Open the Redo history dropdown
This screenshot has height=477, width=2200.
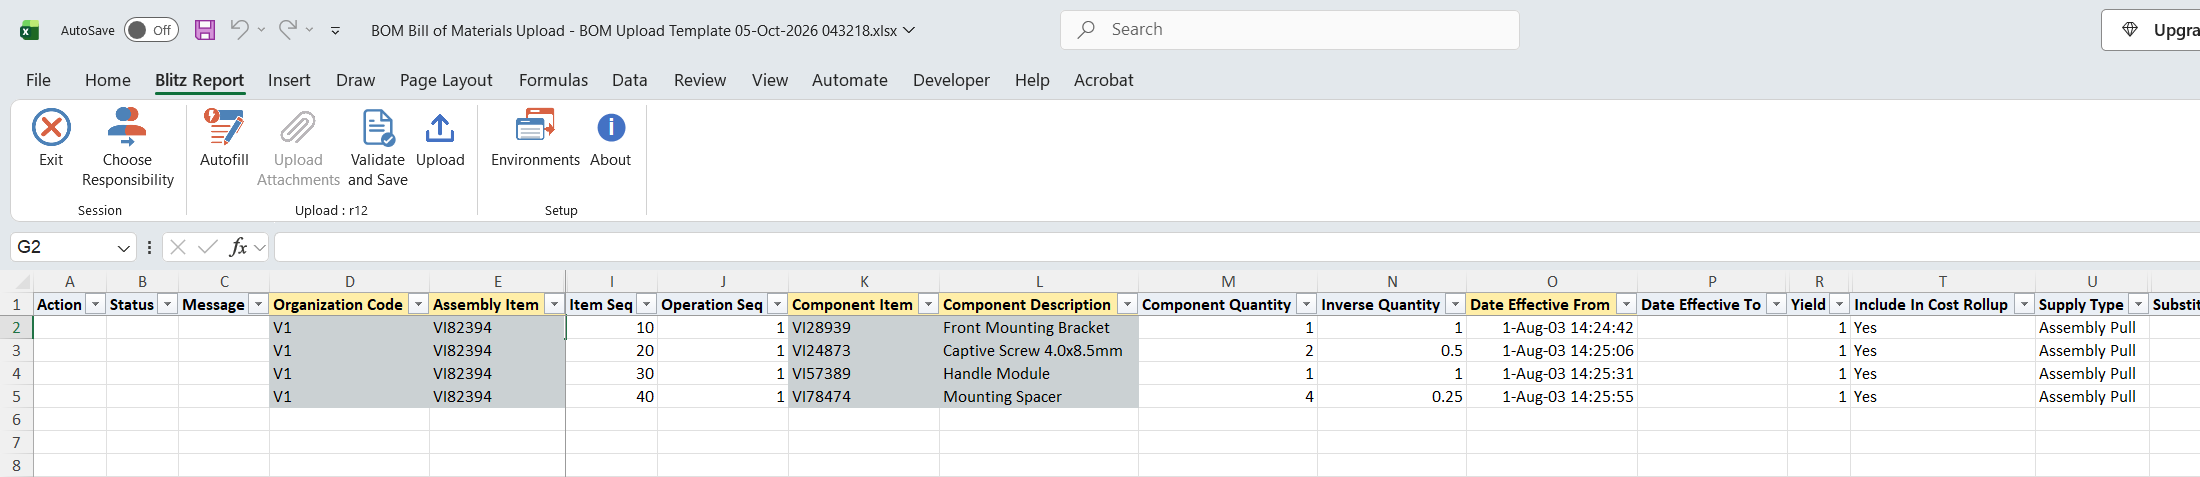pyautogui.click(x=310, y=30)
